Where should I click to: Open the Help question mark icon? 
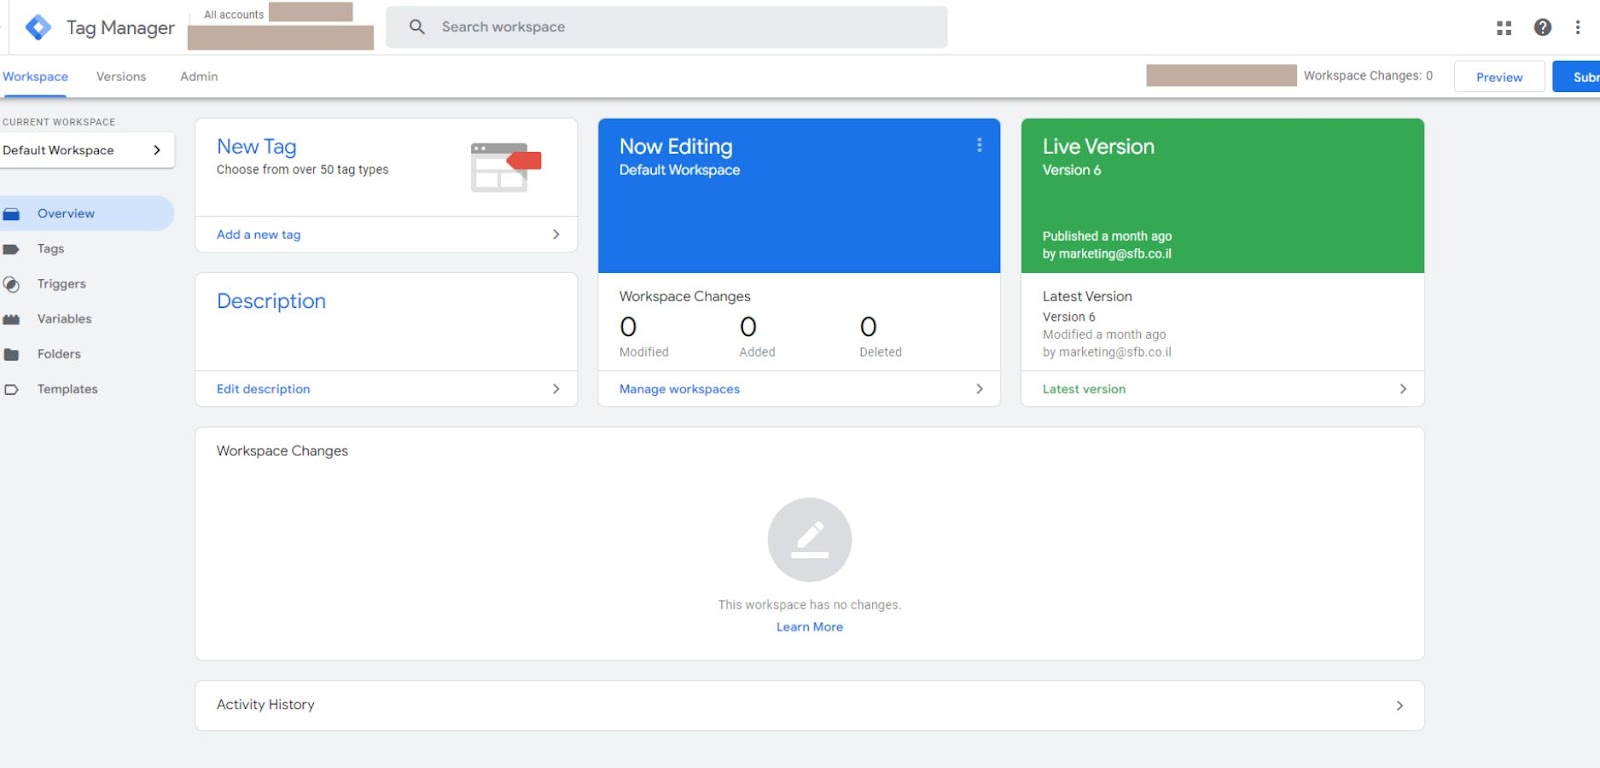pyautogui.click(x=1543, y=27)
